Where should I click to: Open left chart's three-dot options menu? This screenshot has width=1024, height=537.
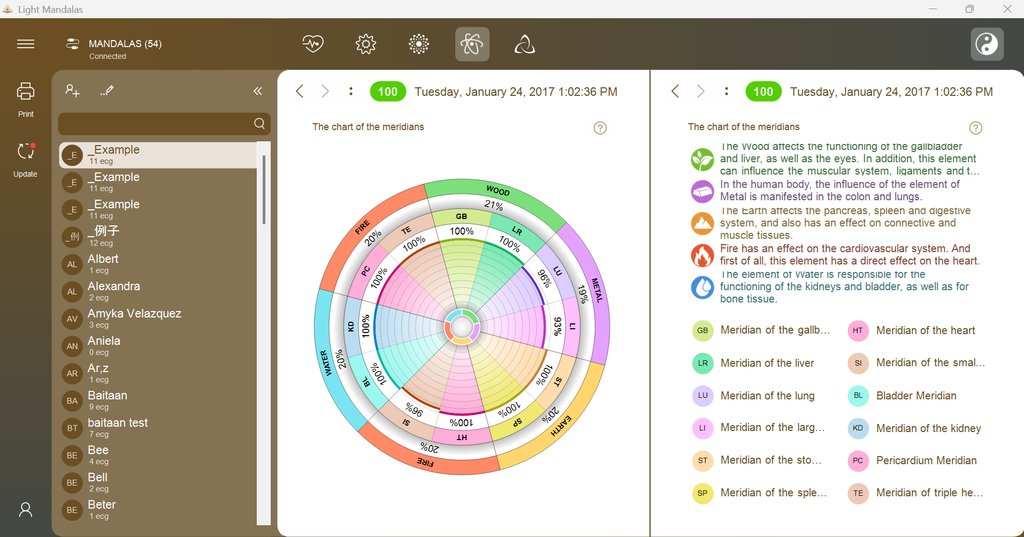pyautogui.click(x=351, y=91)
